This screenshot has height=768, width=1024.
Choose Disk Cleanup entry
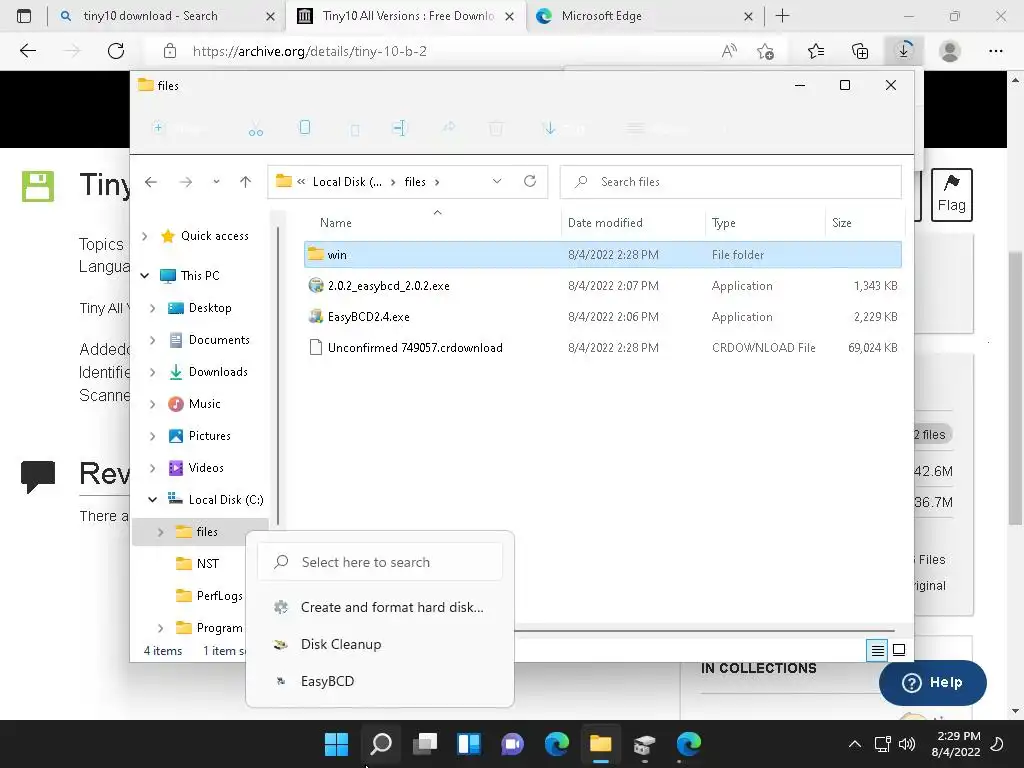point(379,645)
